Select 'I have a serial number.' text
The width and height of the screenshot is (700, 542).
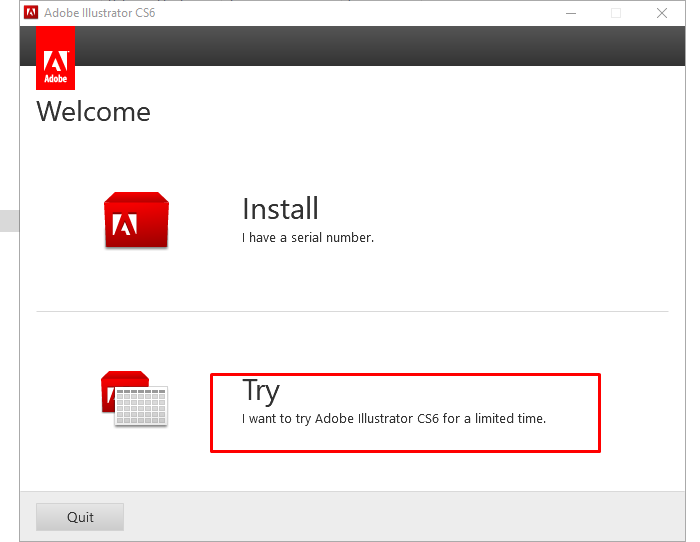tap(308, 238)
